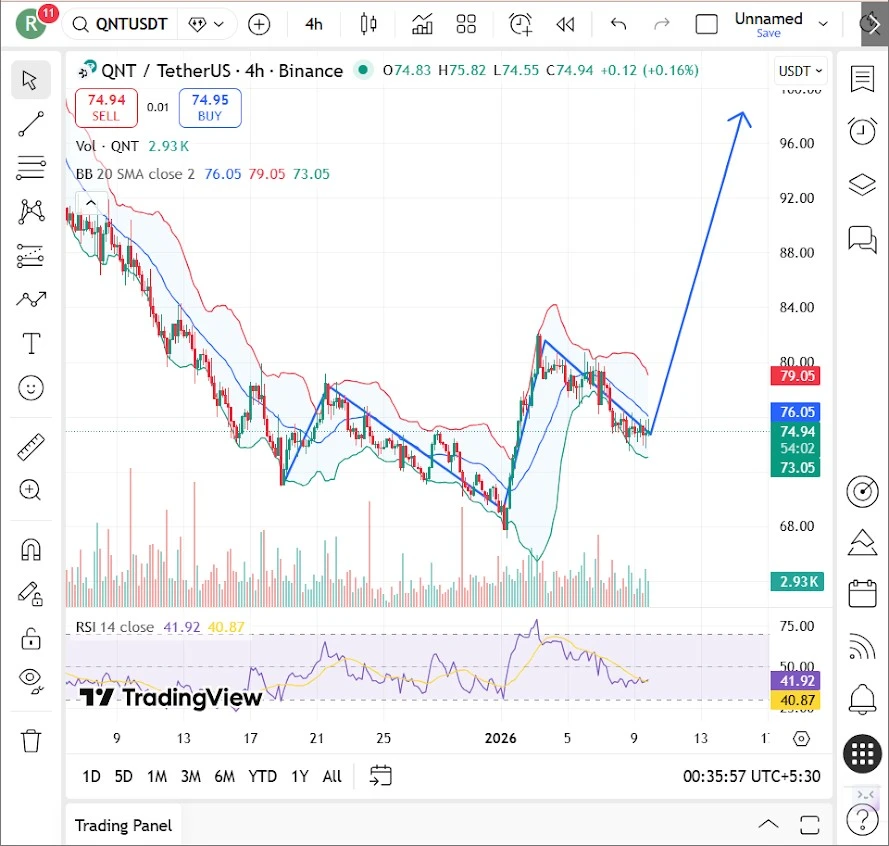Open the Indicators dialog from the toolbar
Image resolution: width=889 pixels, height=846 pixels.
[421, 24]
